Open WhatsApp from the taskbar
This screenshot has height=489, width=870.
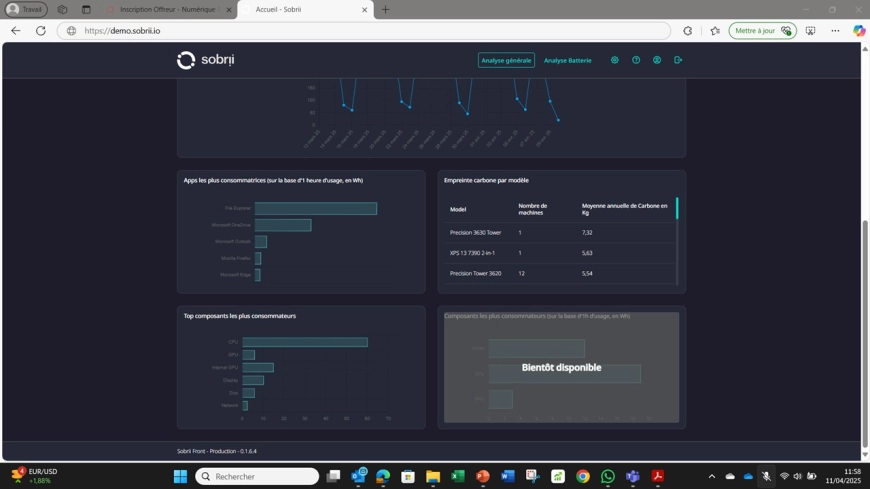pyautogui.click(x=608, y=476)
